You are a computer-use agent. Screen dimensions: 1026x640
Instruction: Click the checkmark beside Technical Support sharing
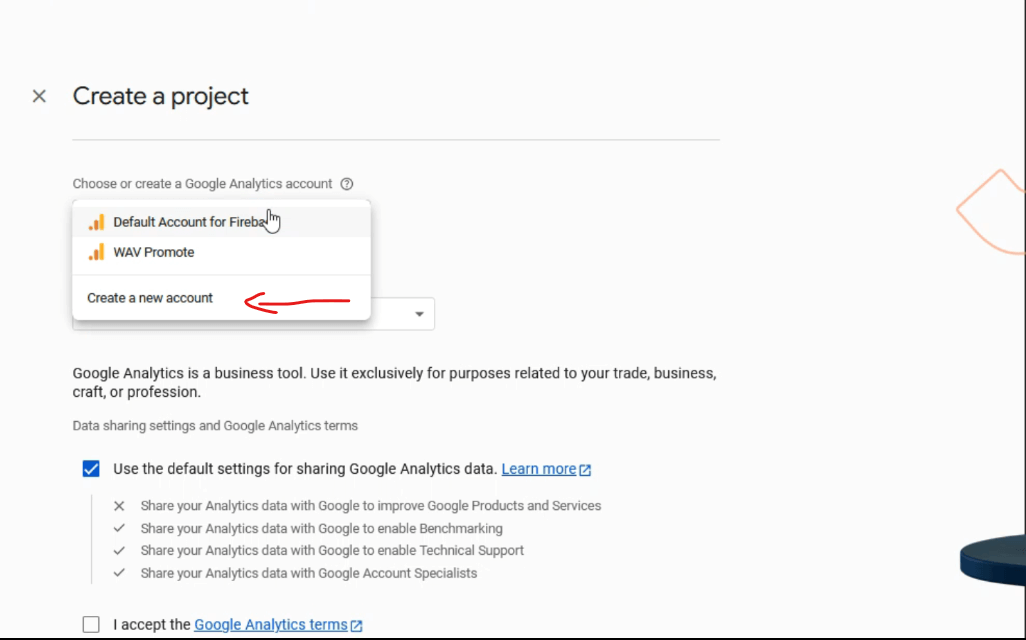[x=118, y=550]
